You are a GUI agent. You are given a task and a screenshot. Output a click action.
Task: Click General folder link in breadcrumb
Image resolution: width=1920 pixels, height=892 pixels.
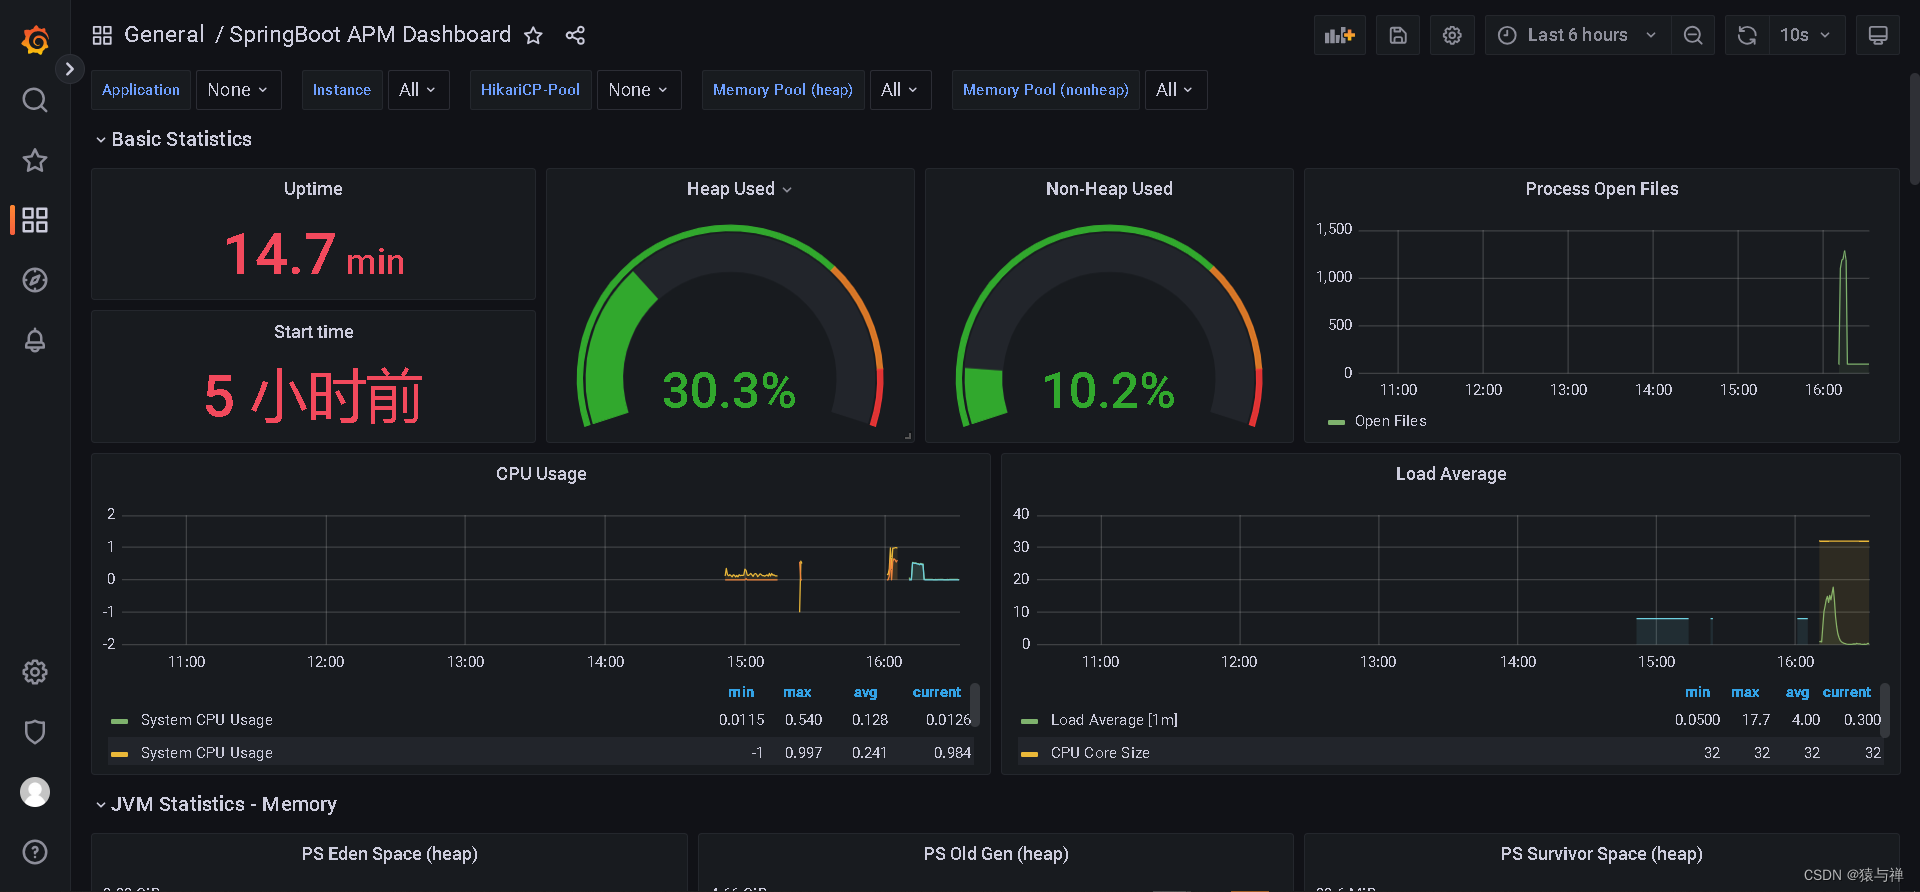point(164,35)
